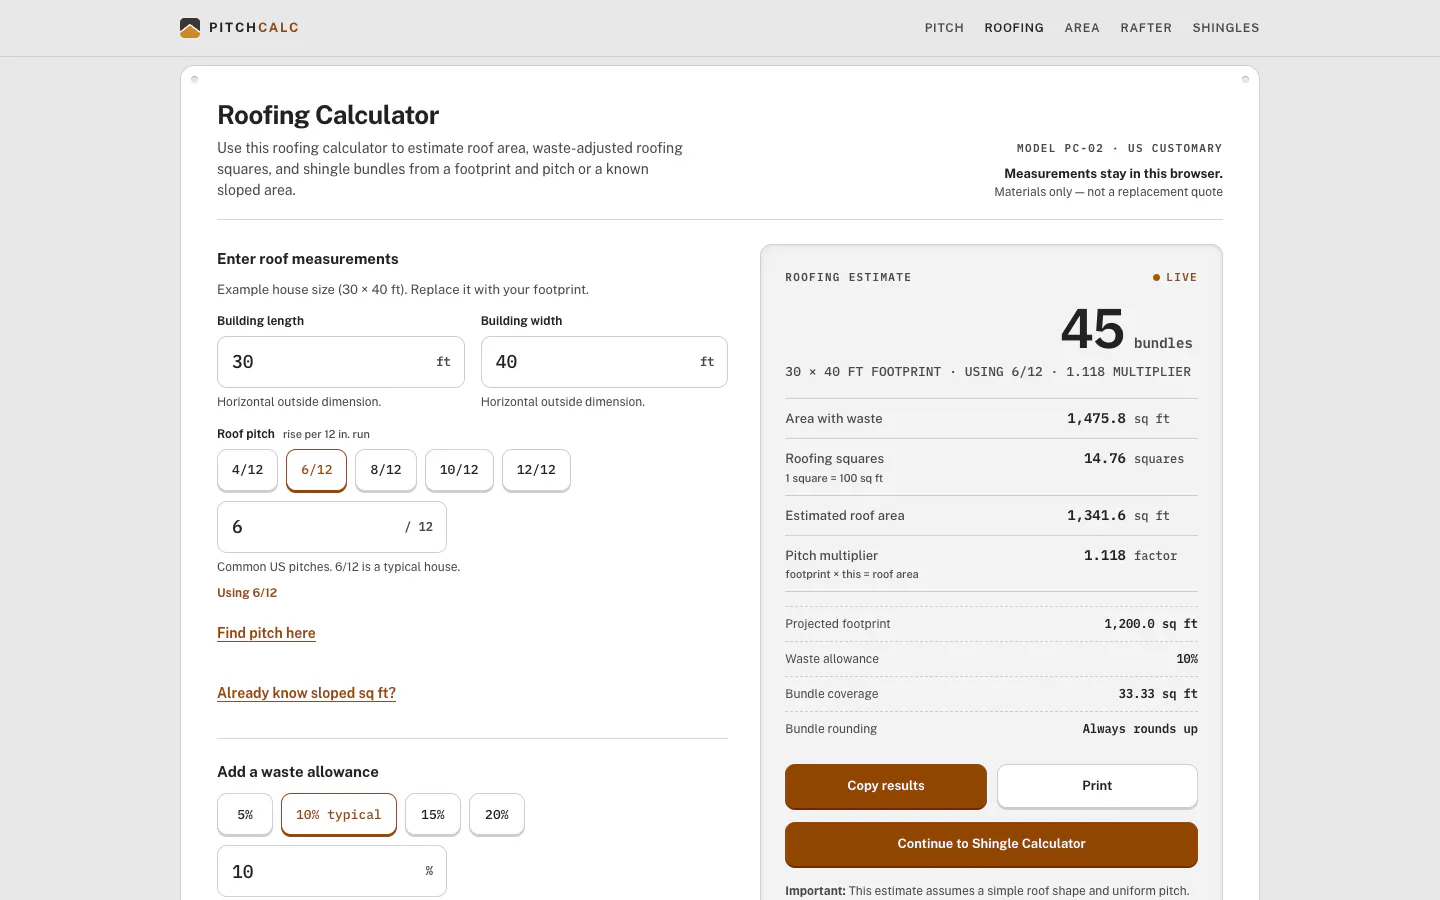Open the RAFTER nav item
The width and height of the screenshot is (1440, 900).
1146,28
